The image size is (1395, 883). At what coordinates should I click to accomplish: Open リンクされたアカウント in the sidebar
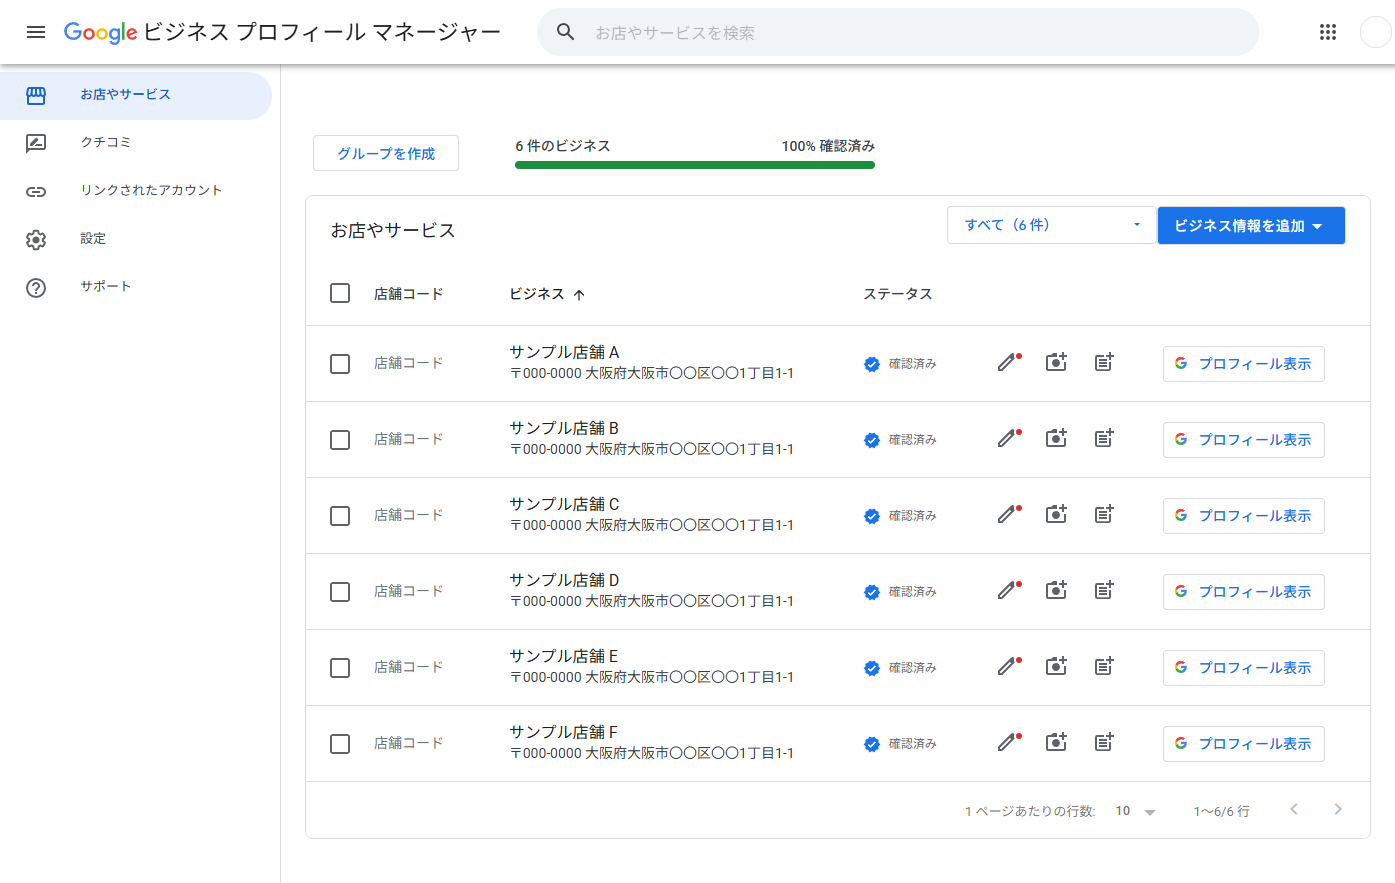pyautogui.click(x=136, y=191)
